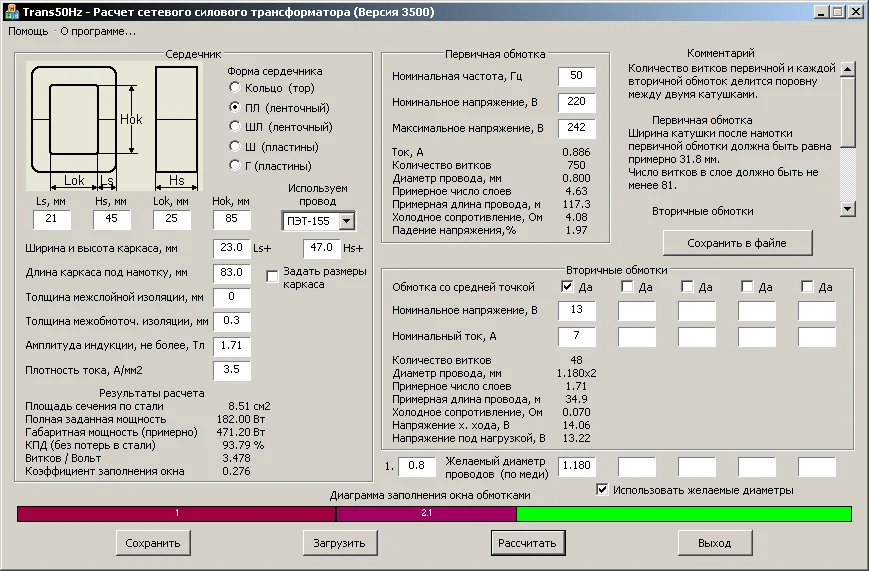Screen dimensions: 869x571
Task: Click the Номинальная частота input field
Action: coord(576,77)
